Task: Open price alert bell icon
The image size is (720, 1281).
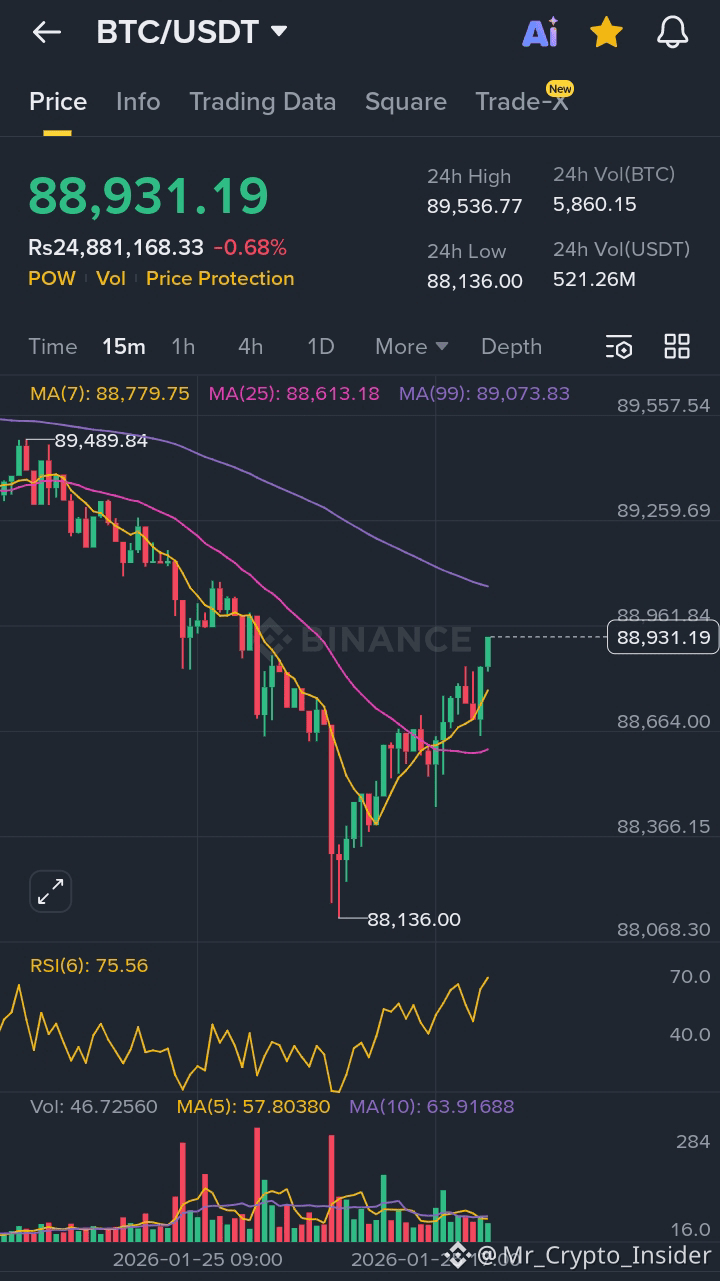Action: [673, 33]
